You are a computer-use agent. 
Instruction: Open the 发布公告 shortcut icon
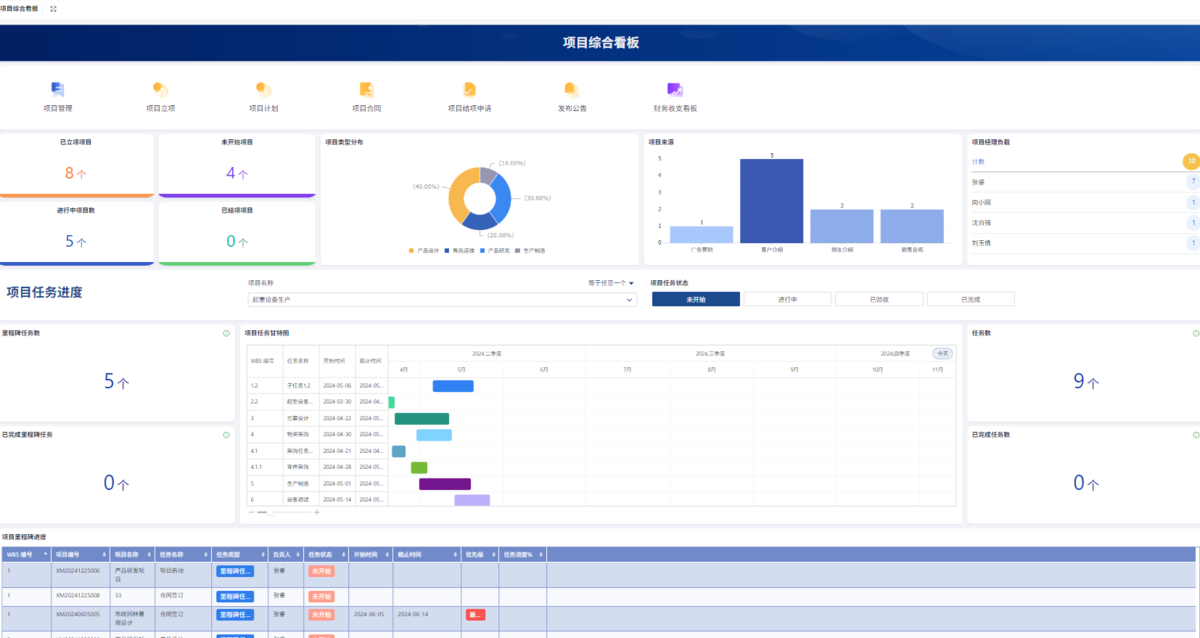pos(572,89)
